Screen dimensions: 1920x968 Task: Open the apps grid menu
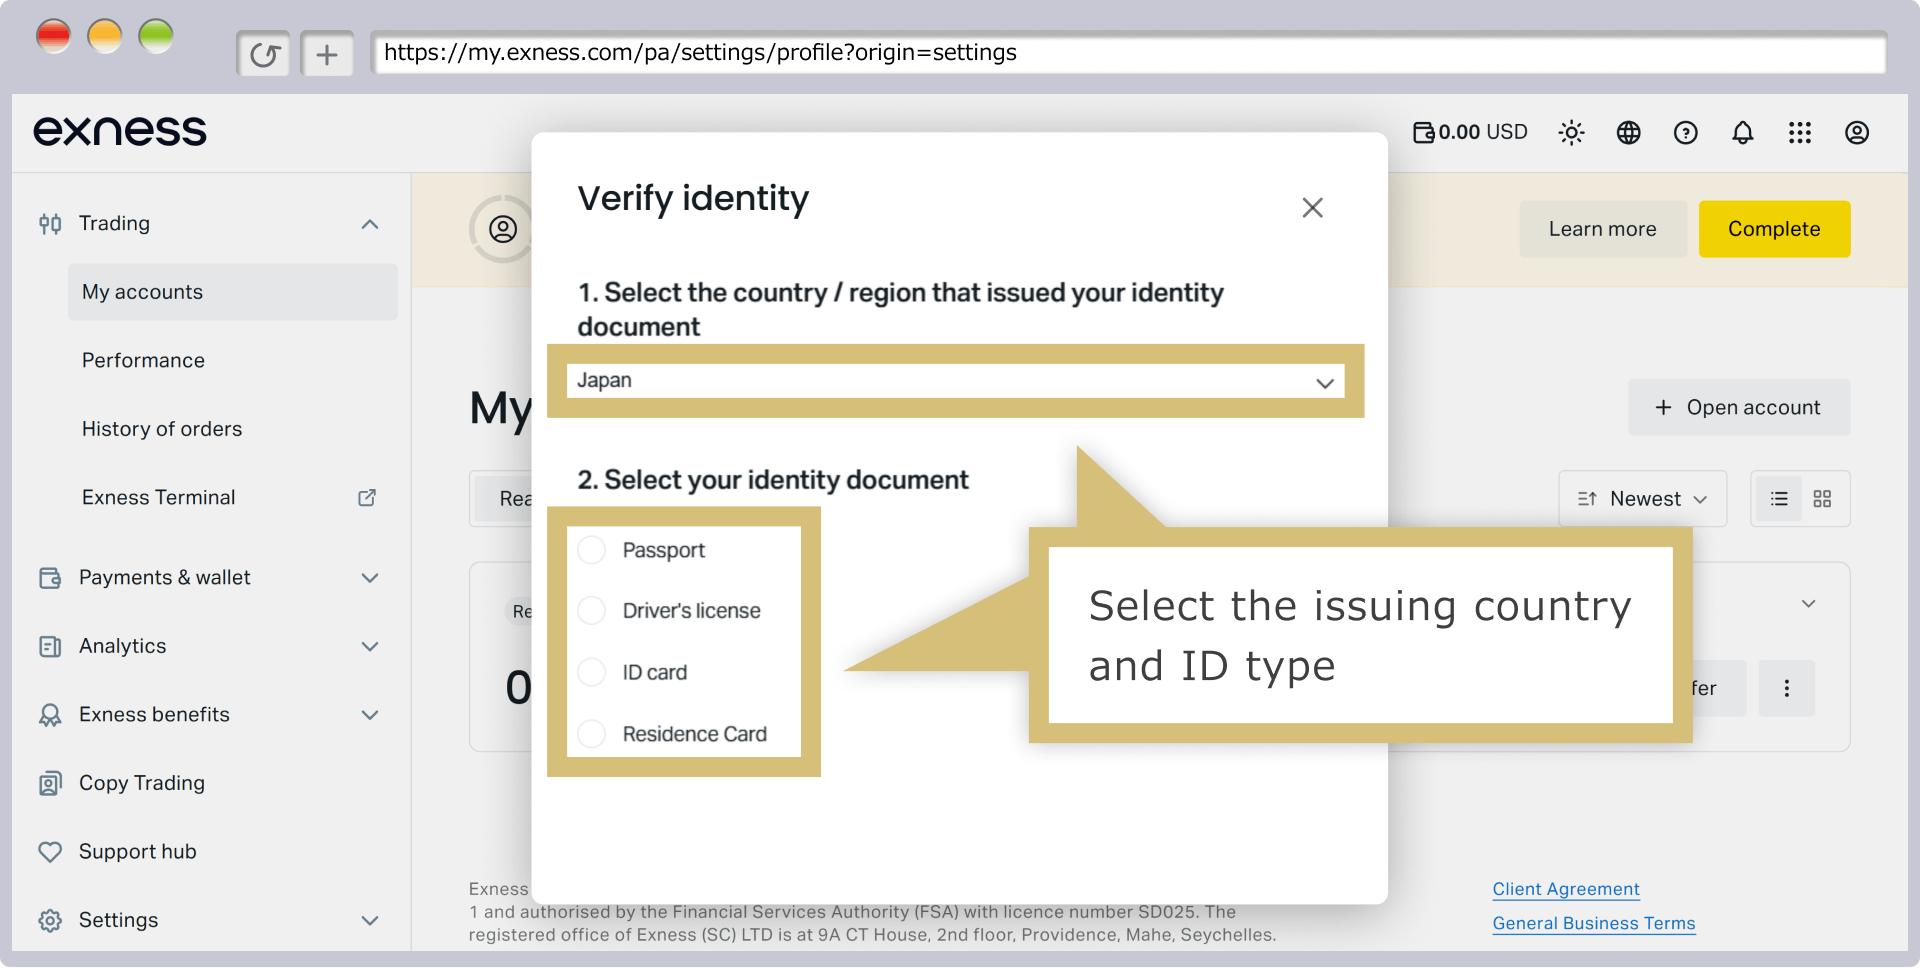(x=1799, y=132)
